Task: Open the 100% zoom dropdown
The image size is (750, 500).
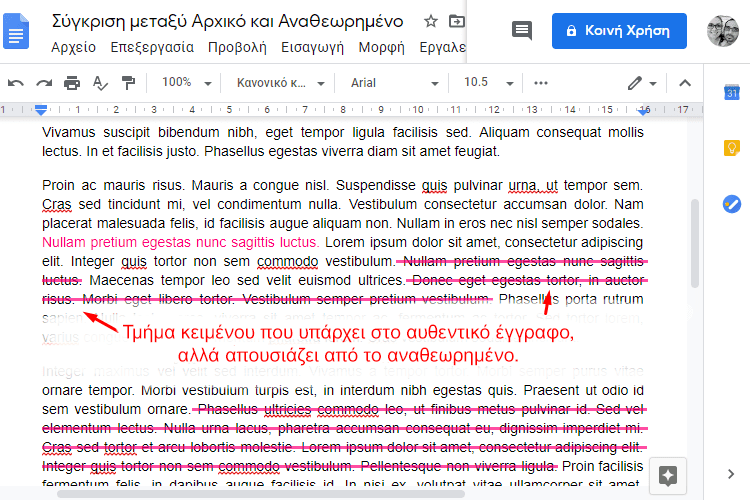Action: 186,83
